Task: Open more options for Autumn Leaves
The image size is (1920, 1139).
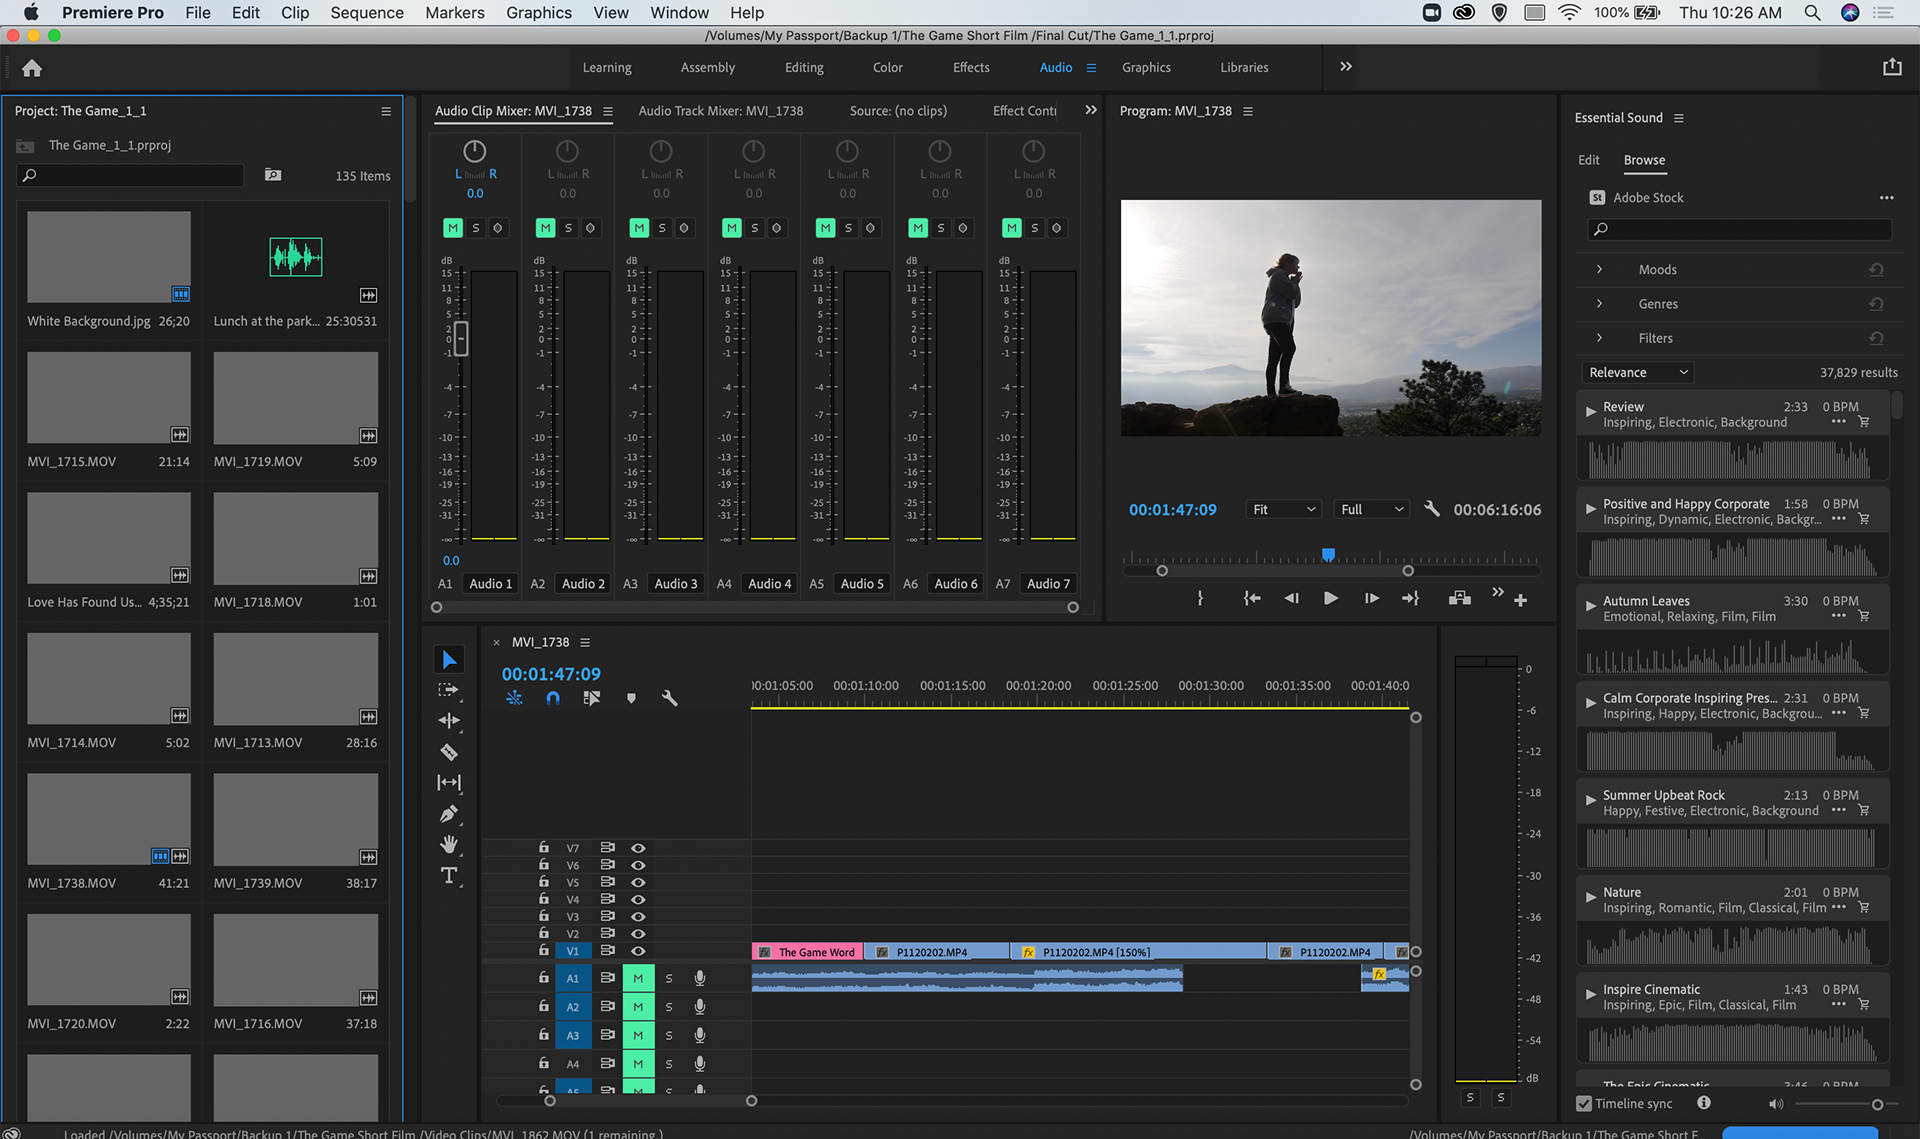Action: pos(1838,616)
